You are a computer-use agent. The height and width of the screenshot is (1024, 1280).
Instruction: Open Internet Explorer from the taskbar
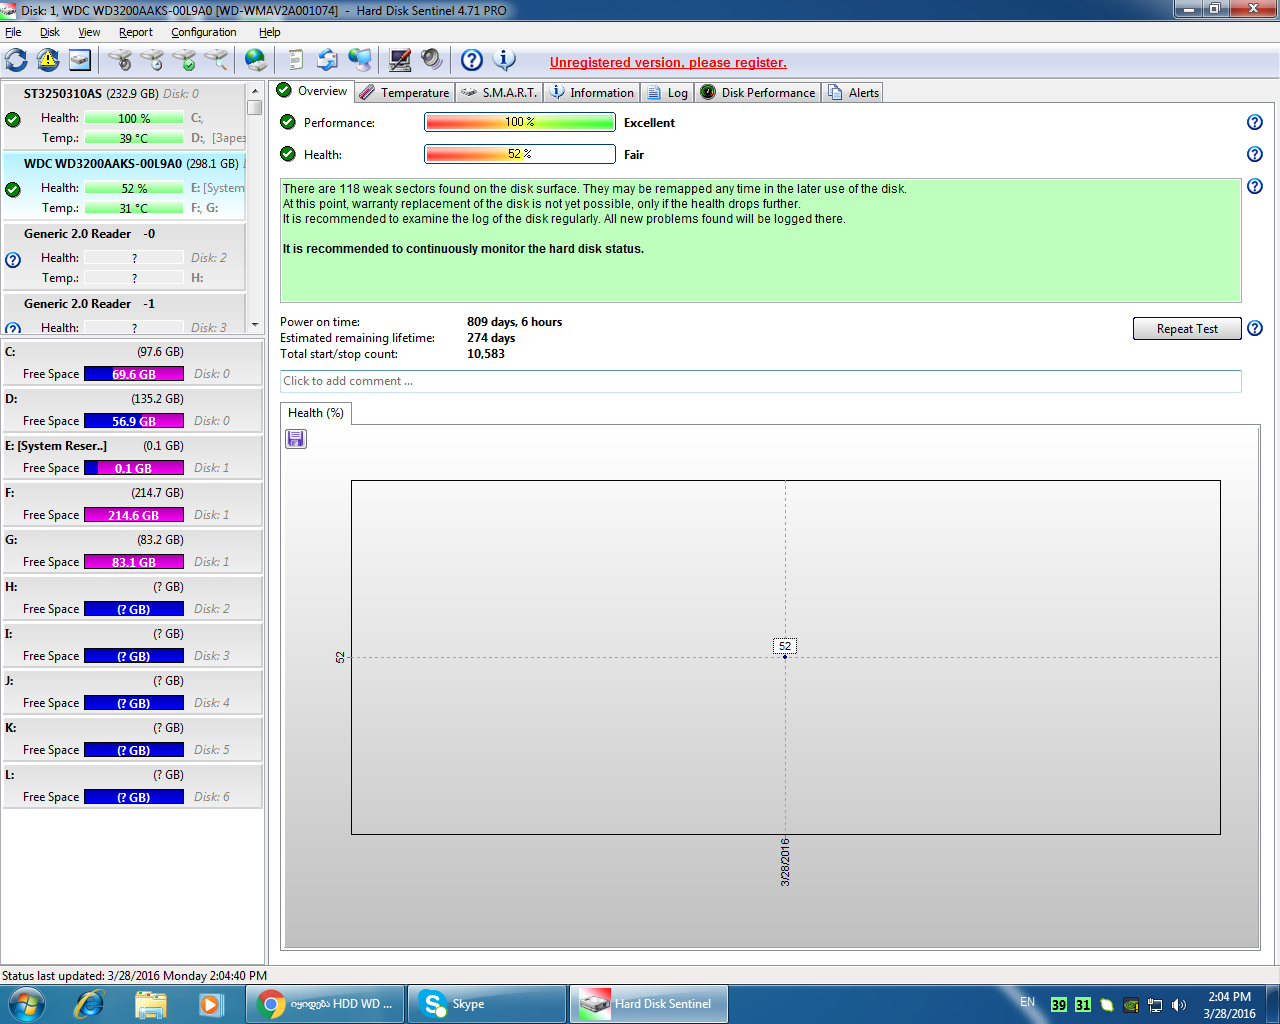click(90, 1004)
